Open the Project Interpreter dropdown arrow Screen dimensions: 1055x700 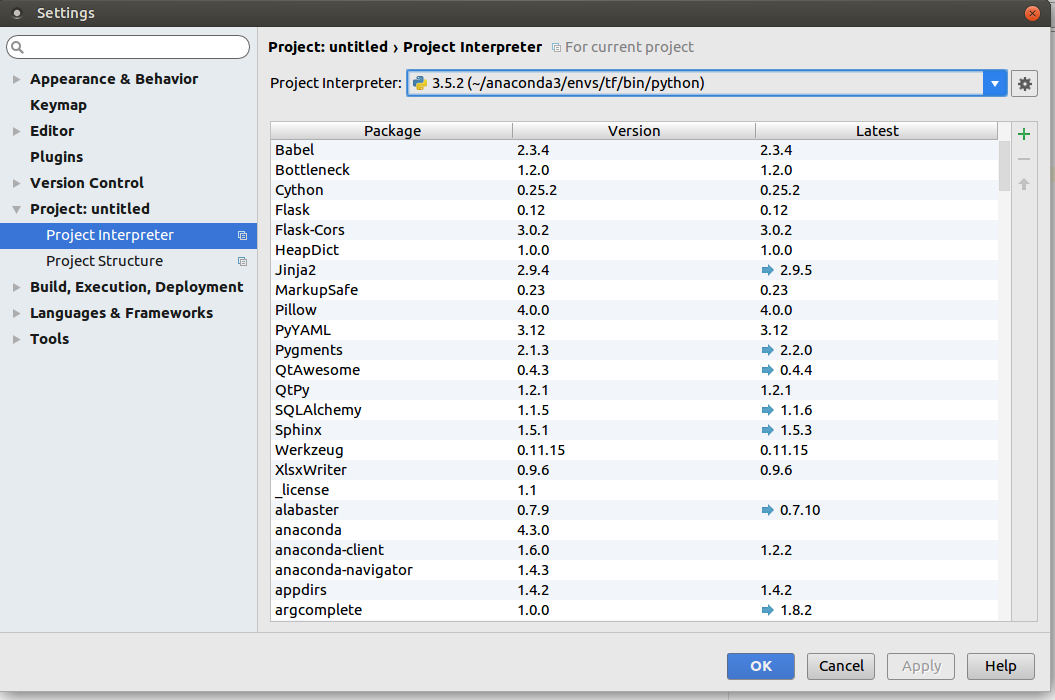(x=994, y=83)
